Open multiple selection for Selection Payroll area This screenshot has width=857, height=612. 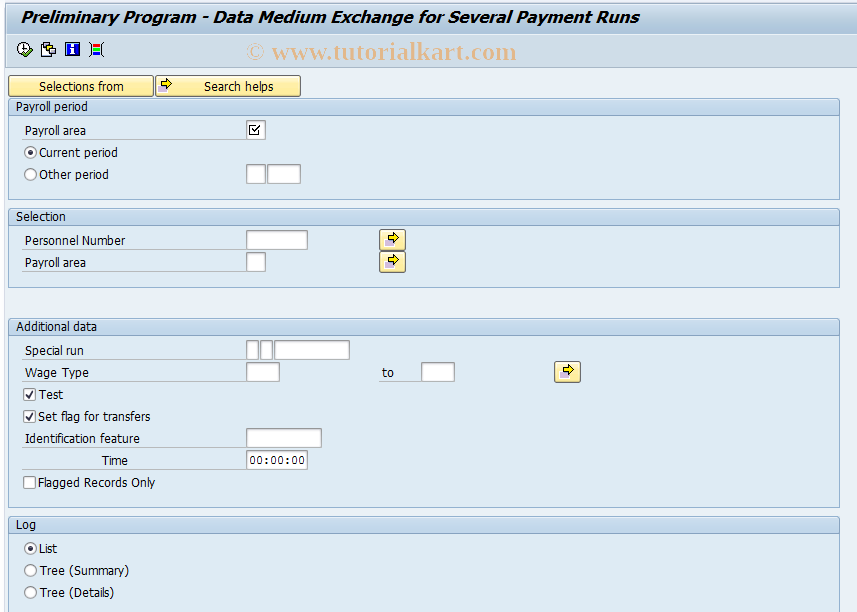coord(392,262)
